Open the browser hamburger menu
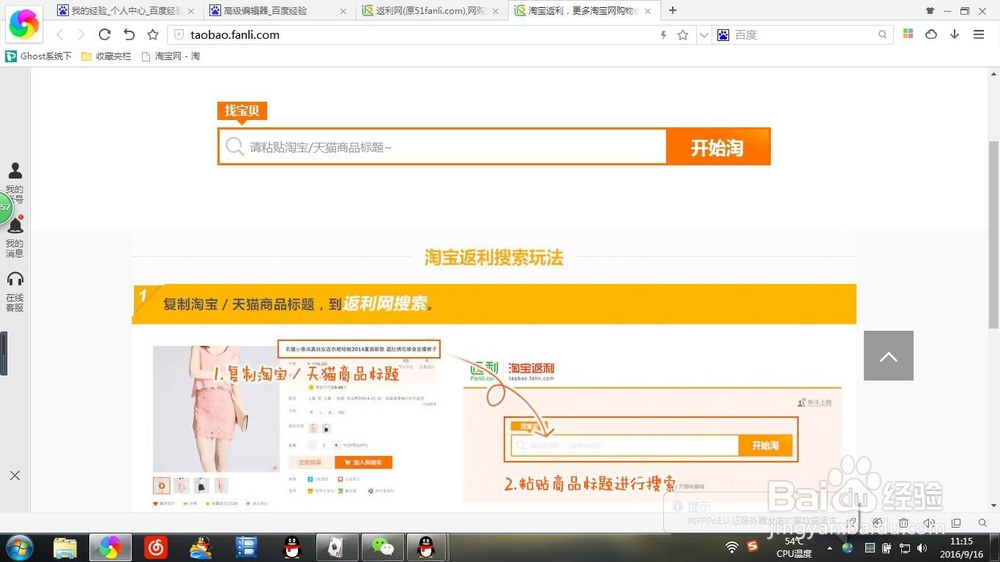Viewport: 1000px width, 562px height. click(x=978, y=34)
